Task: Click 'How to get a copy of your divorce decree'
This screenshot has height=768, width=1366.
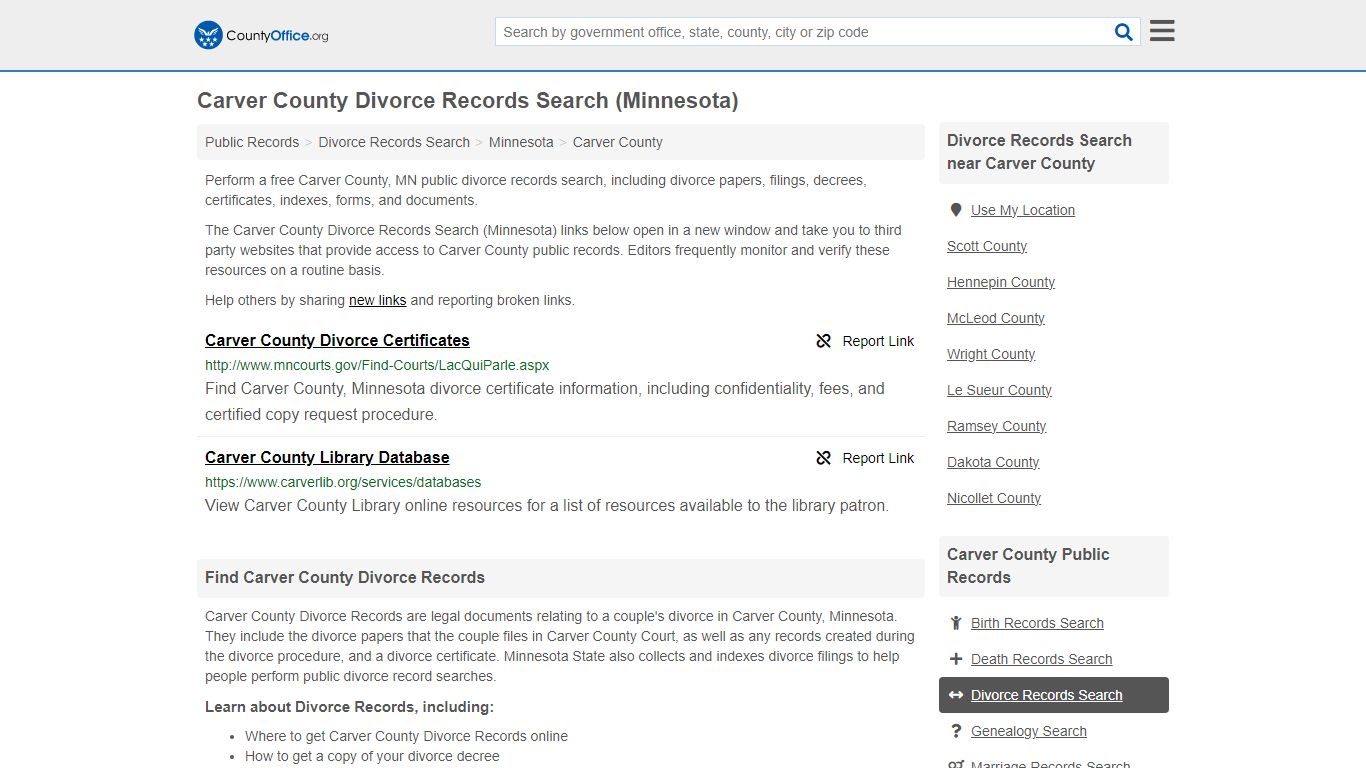Action: [x=372, y=756]
